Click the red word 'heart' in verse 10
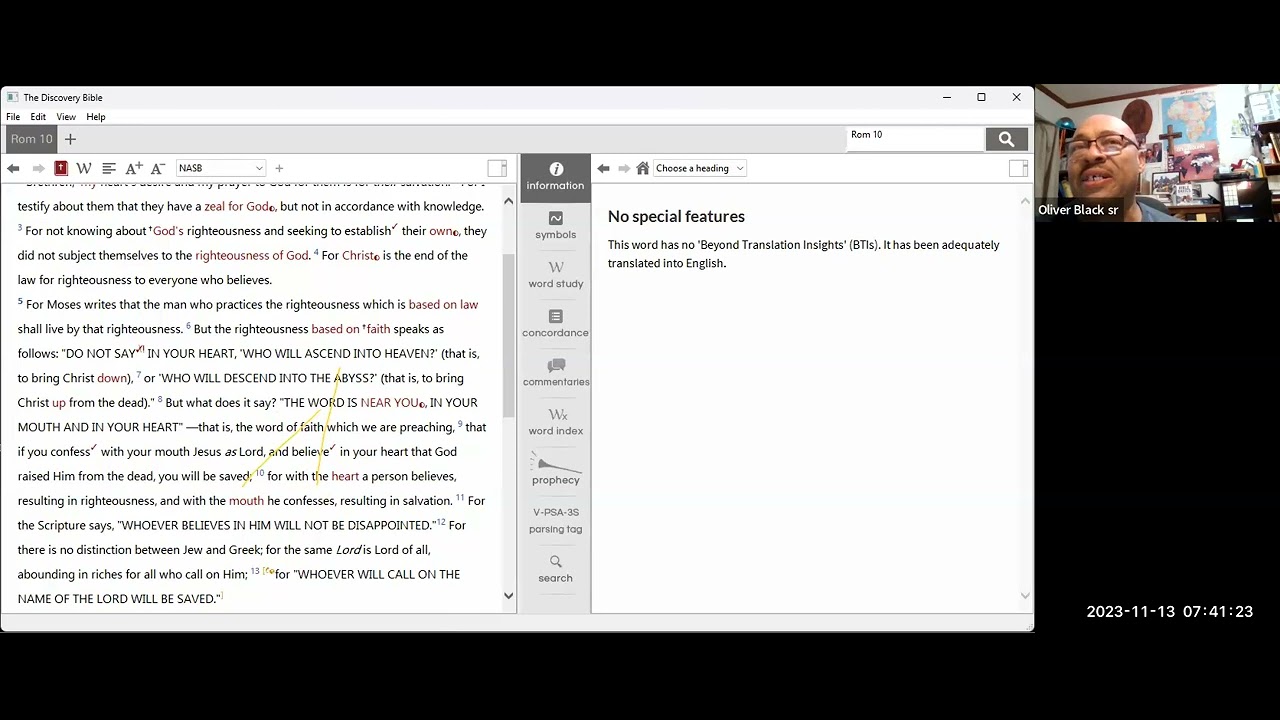Screen dimensions: 1280x720 (x=345, y=476)
